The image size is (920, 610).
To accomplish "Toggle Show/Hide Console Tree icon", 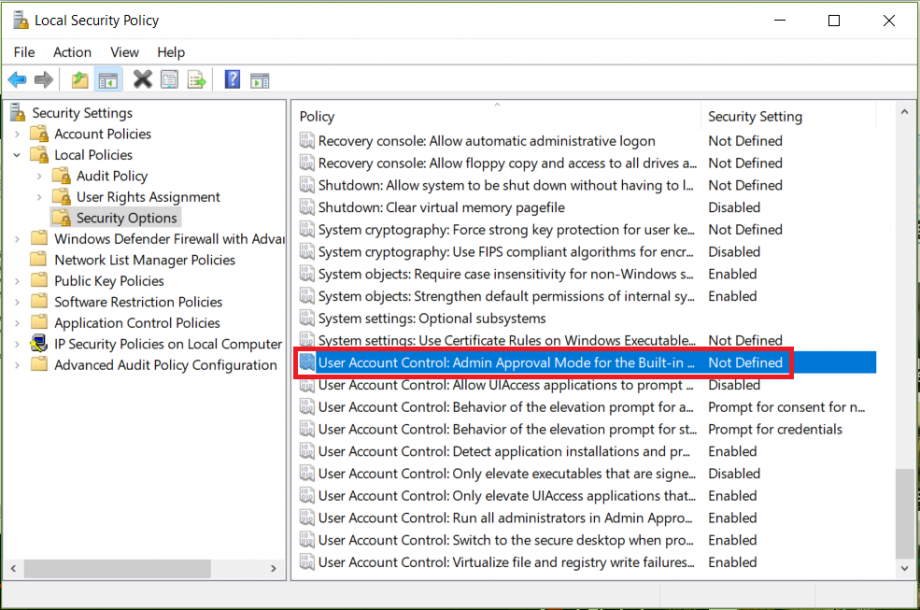I will click(x=107, y=80).
